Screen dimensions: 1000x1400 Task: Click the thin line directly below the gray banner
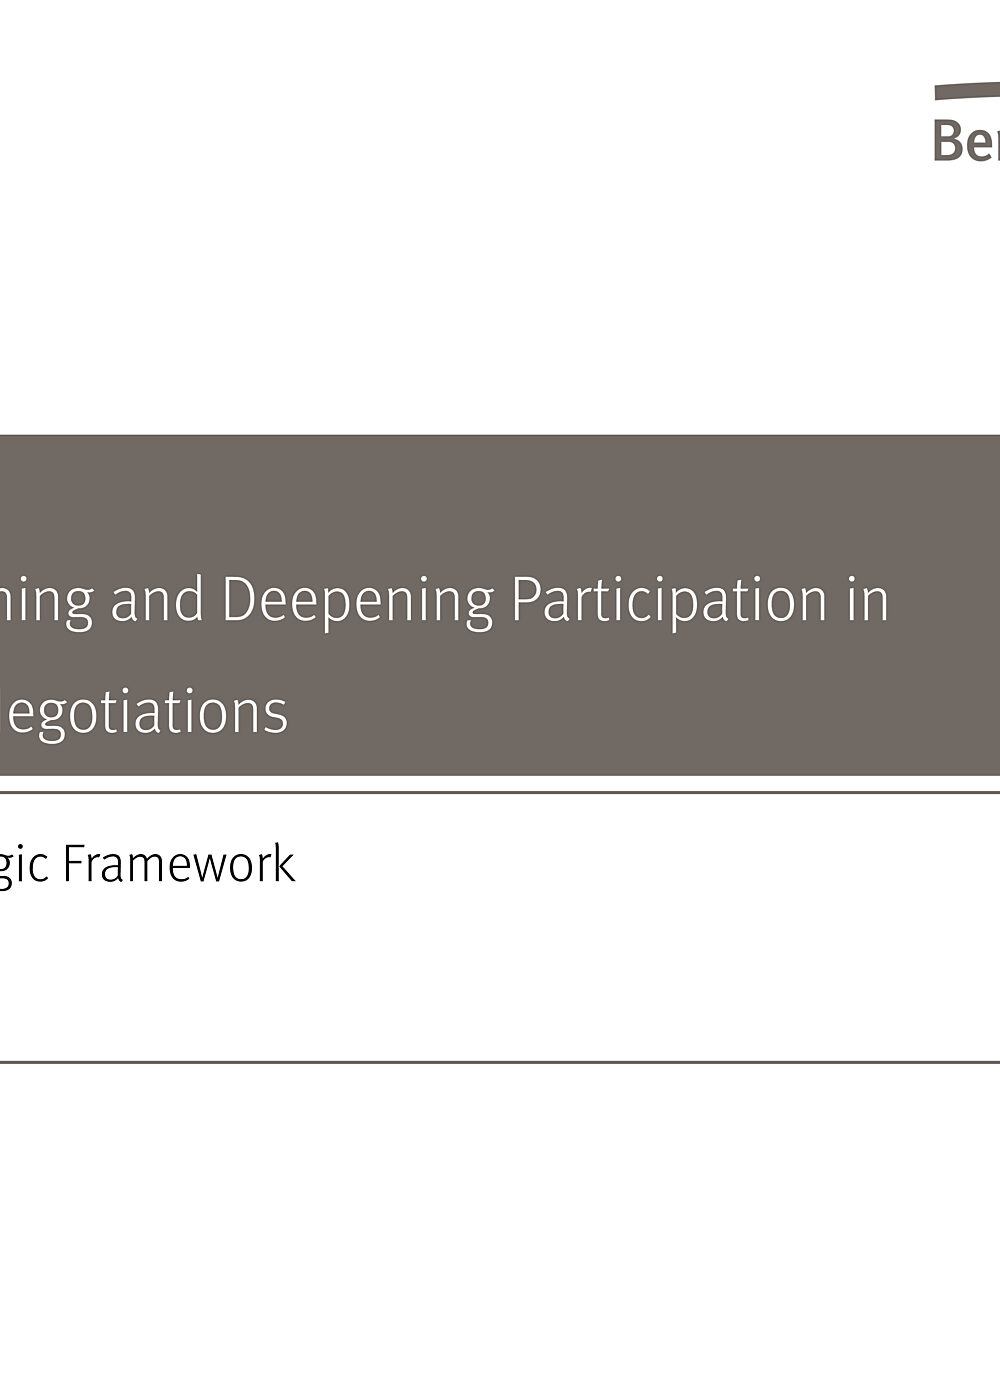(x=500, y=792)
